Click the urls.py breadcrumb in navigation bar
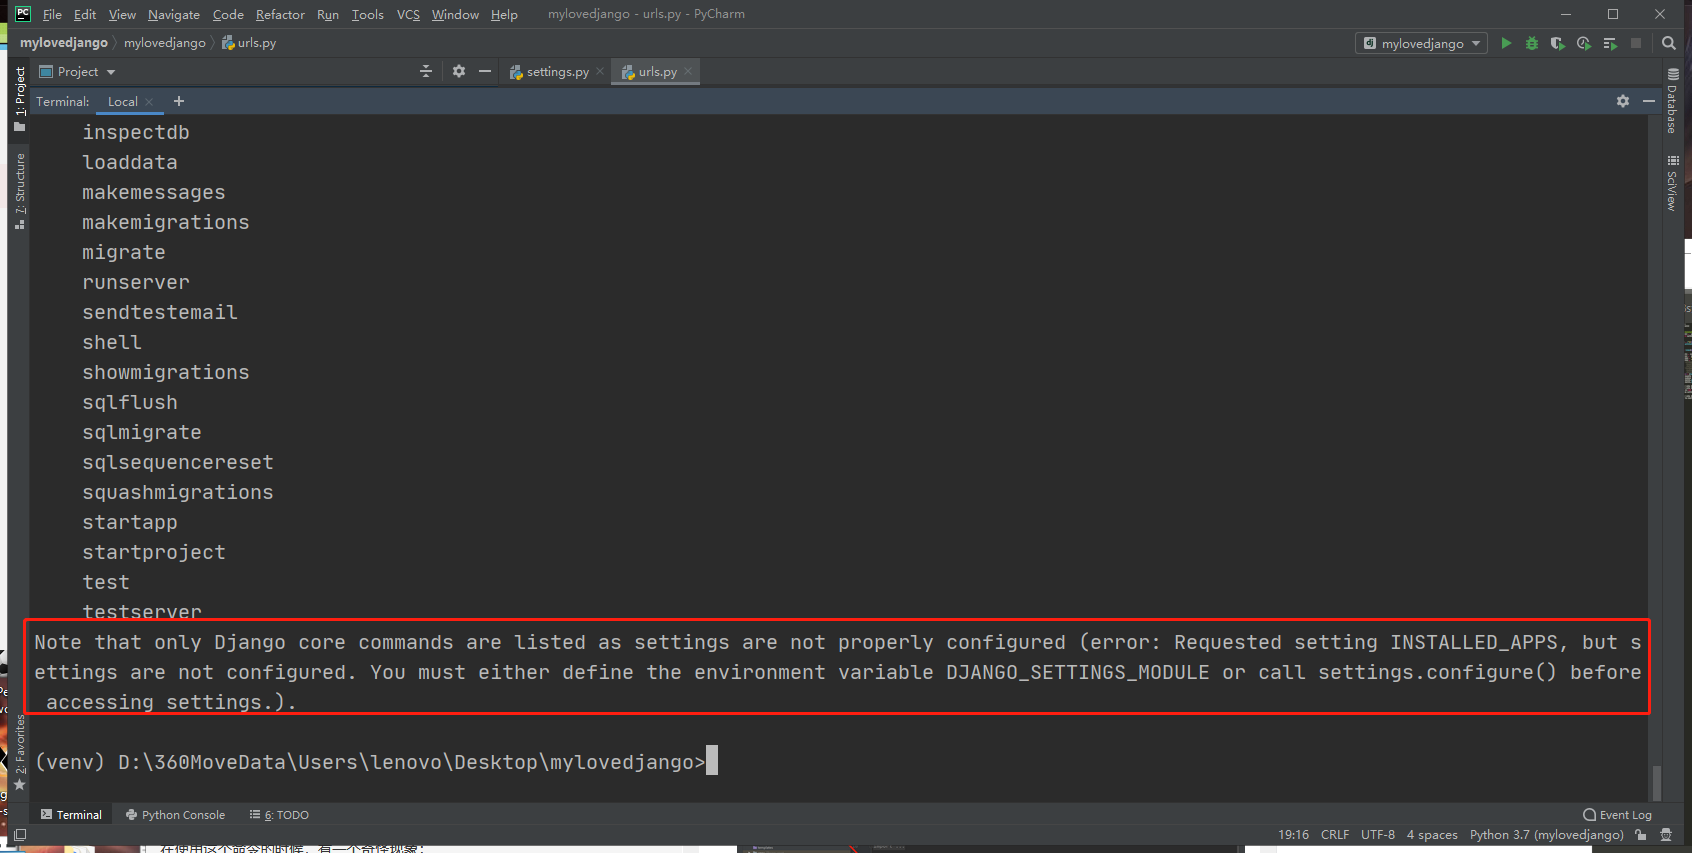 click(x=249, y=43)
